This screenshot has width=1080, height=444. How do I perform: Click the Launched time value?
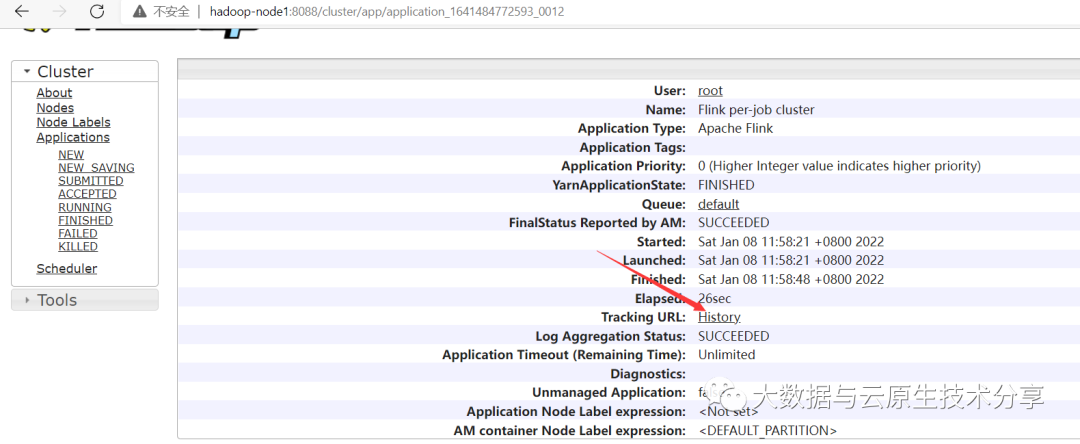(791, 261)
